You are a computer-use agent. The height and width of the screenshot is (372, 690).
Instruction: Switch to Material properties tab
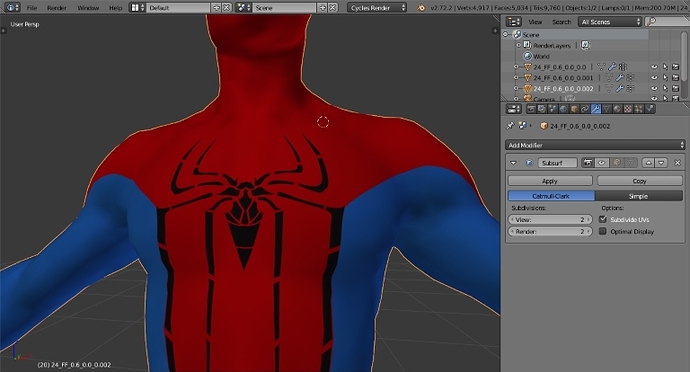pos(617,109)
